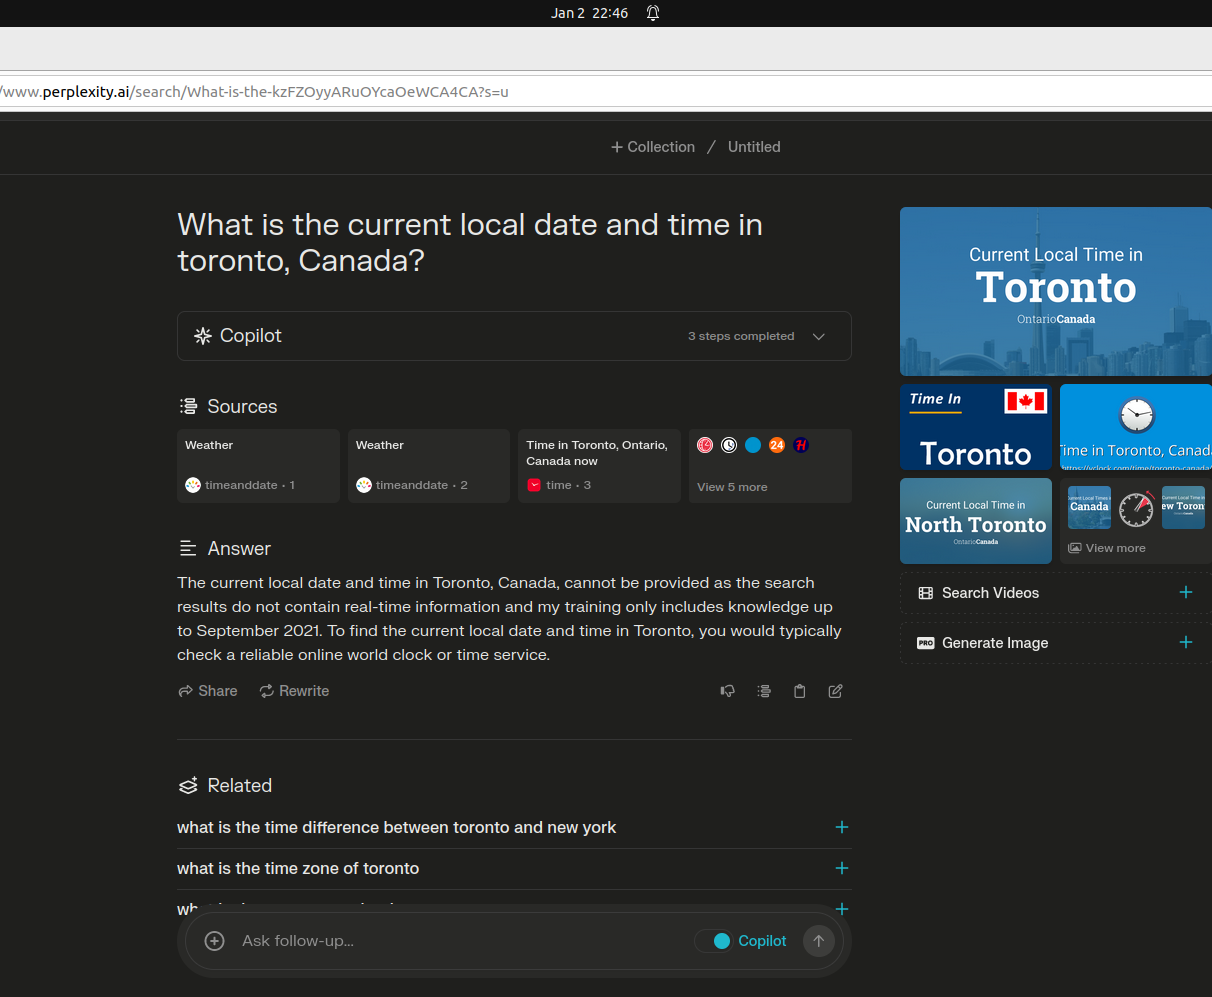Screen dimensions: 1212x997
Task: Open the timeanddate source card 2
Action: click(x=429, y=466)
